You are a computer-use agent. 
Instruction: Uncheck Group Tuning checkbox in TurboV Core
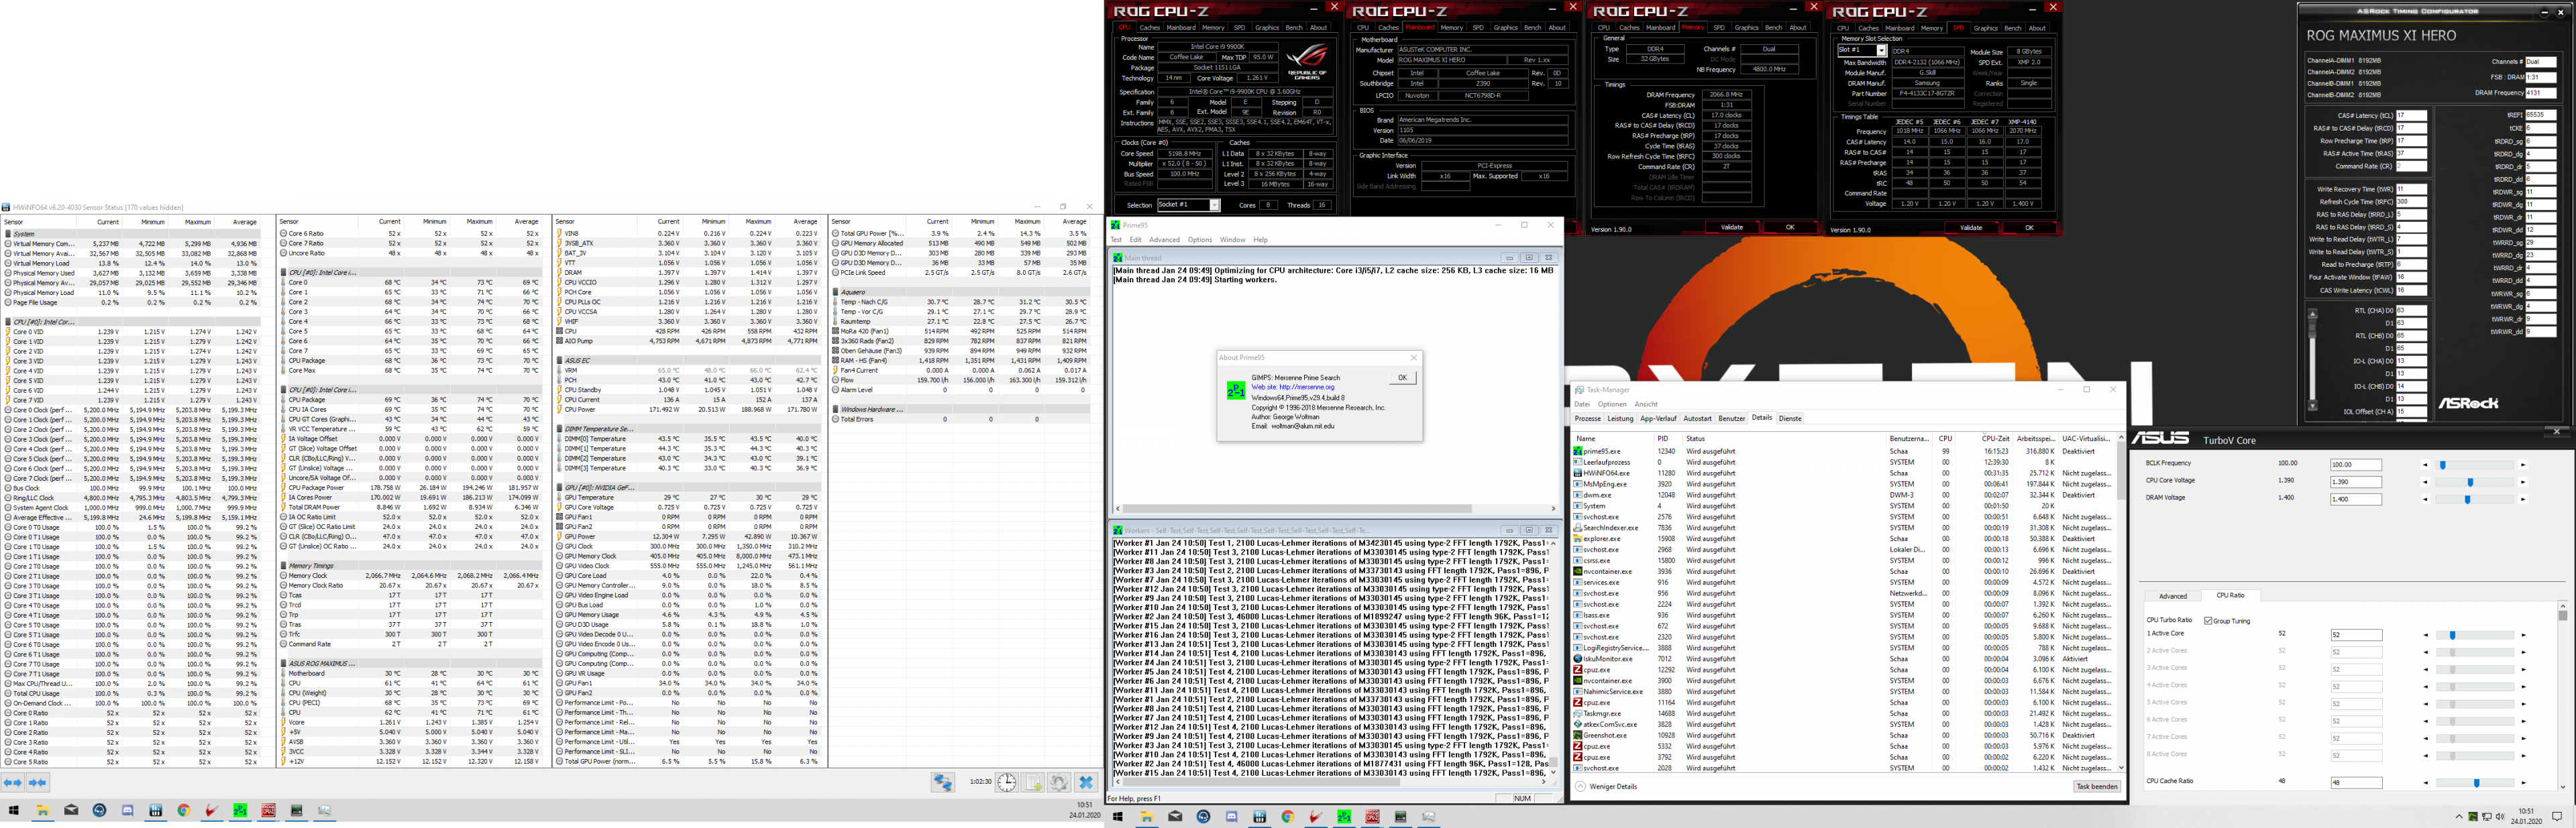[x=2208, y=621]
